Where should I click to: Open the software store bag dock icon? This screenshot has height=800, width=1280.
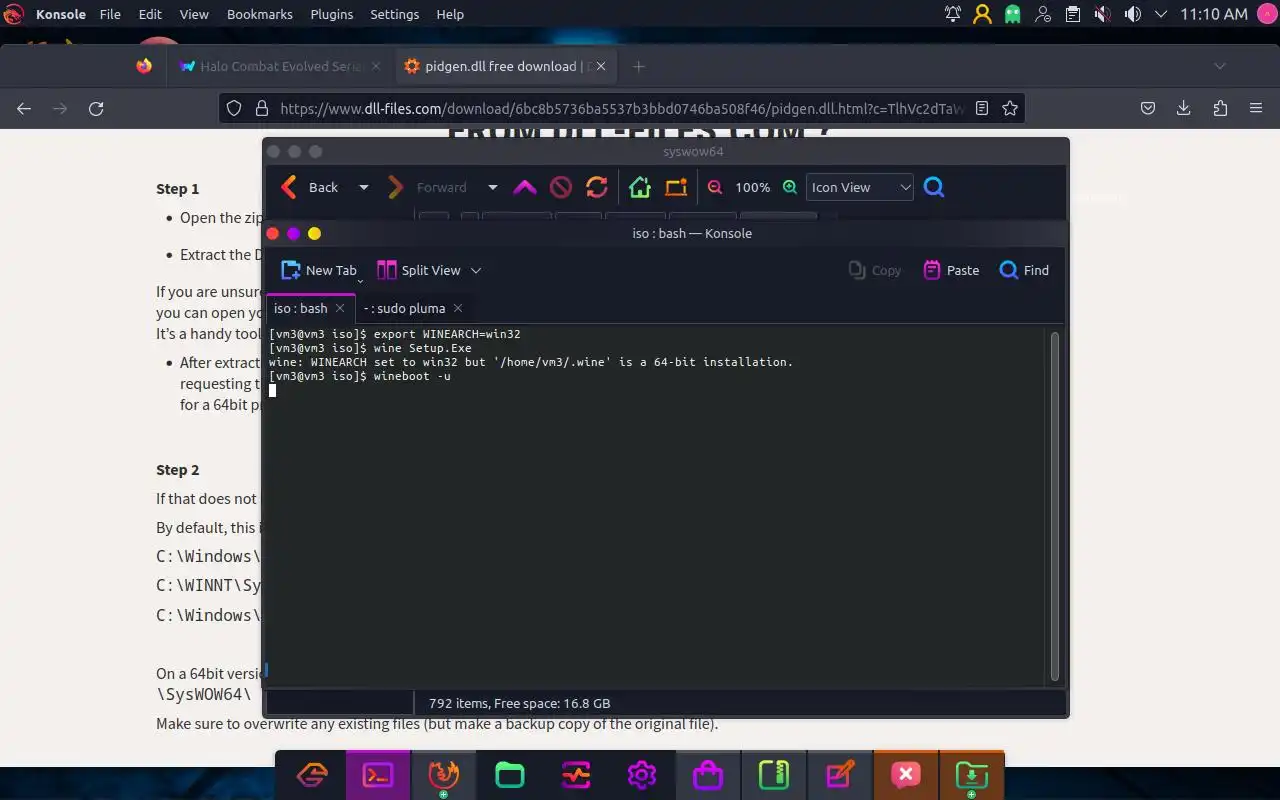tap(708, 775)
